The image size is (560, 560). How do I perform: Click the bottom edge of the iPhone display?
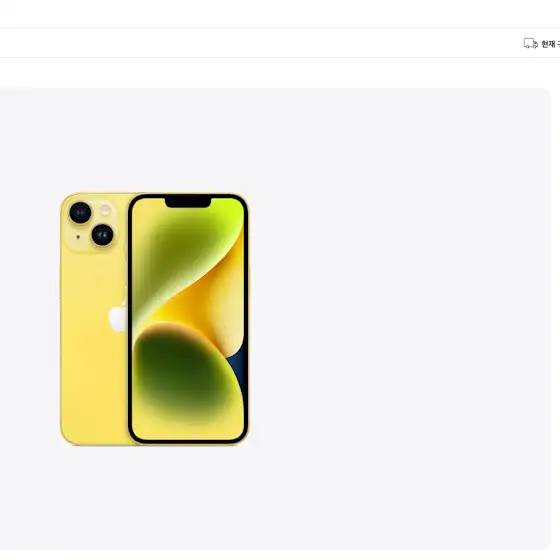pyautogui.click(x=188, y=442)
